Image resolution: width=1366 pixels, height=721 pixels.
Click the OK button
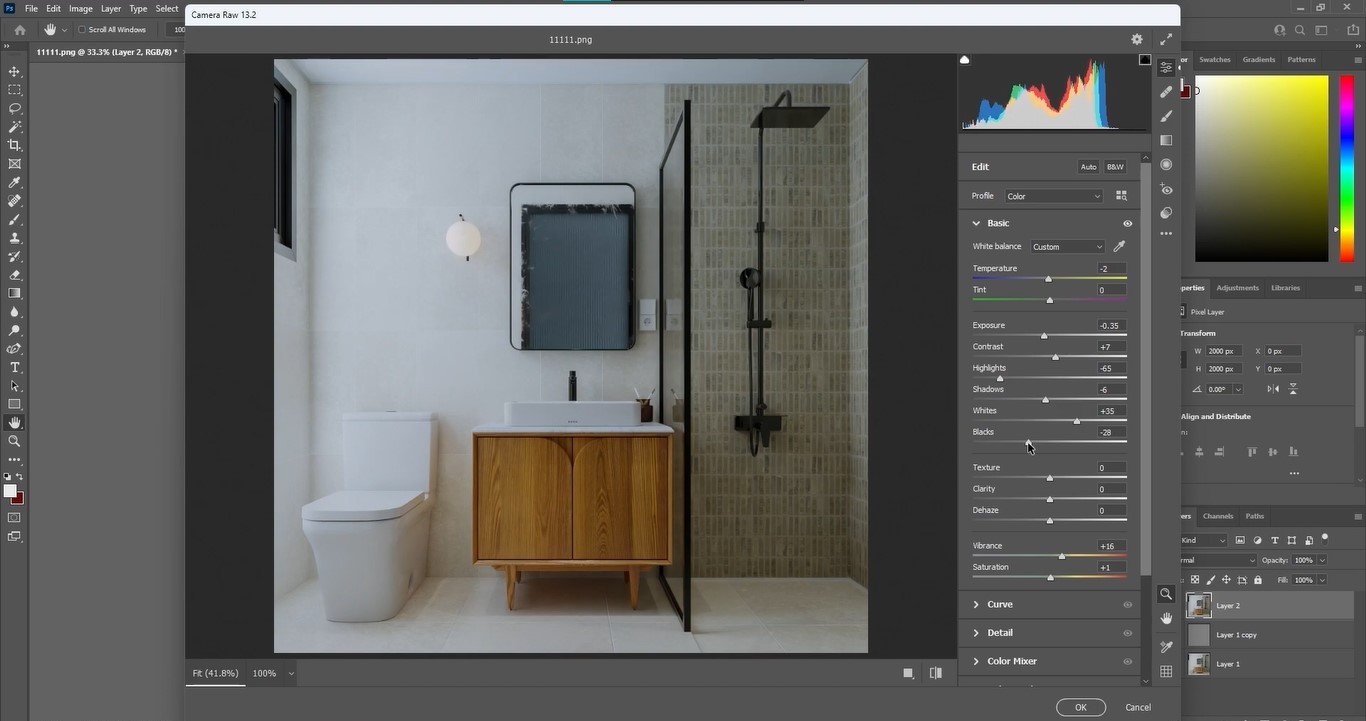point(1080,707)
